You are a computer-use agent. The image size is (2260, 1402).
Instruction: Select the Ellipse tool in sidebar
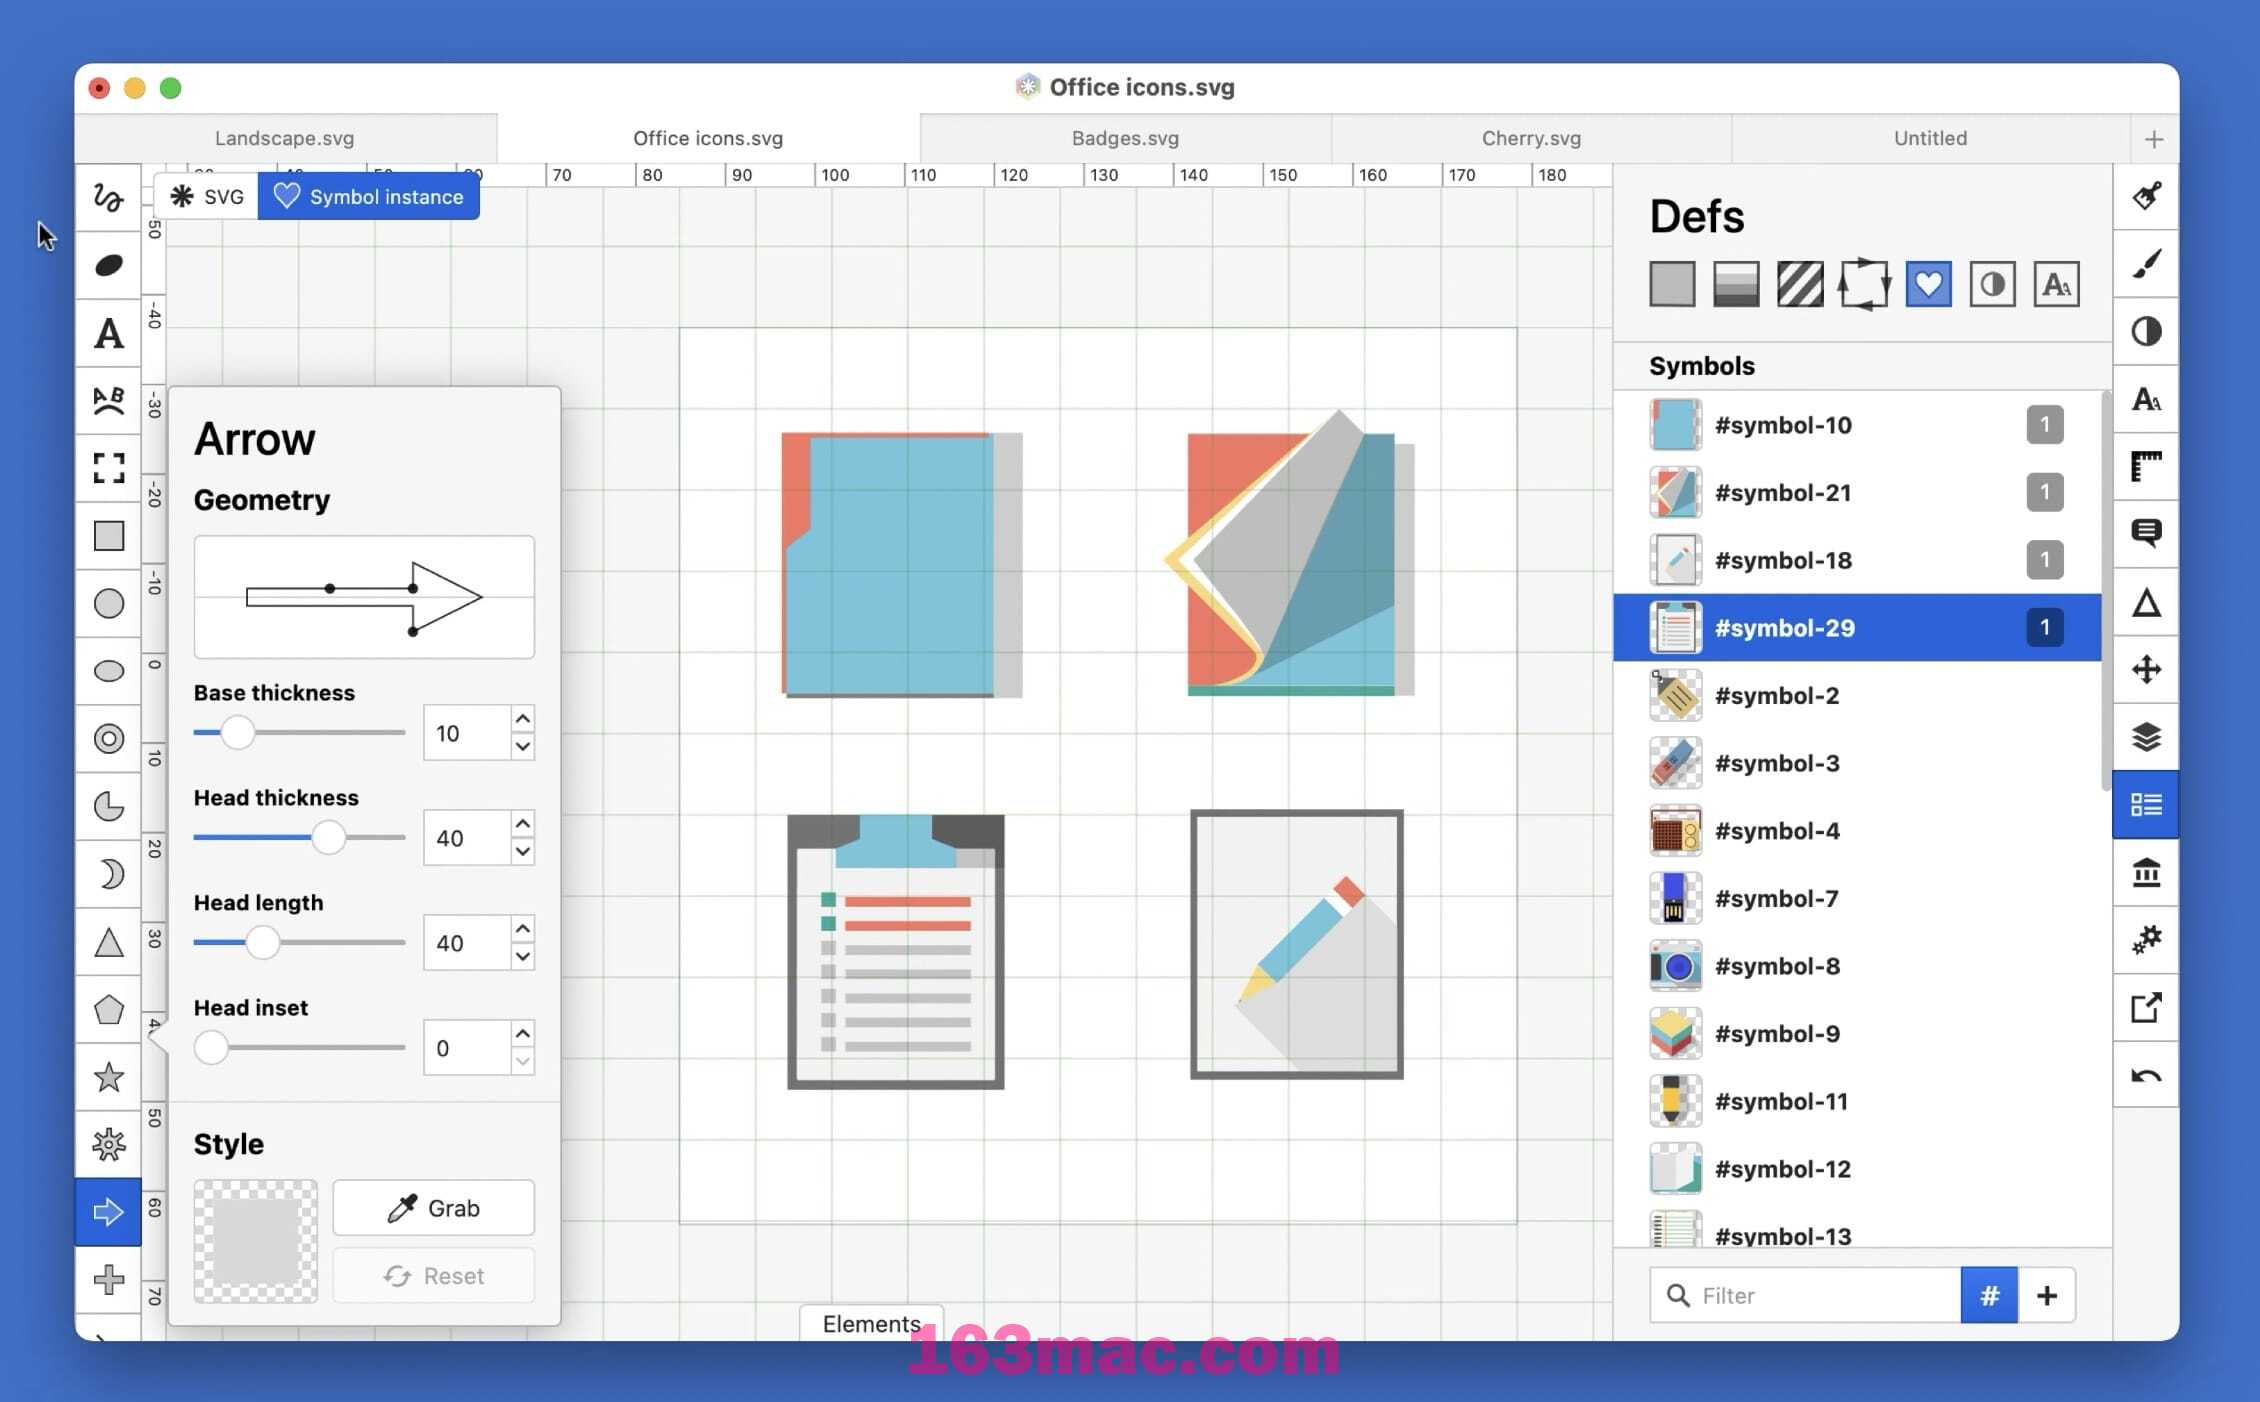pos(107,669)
